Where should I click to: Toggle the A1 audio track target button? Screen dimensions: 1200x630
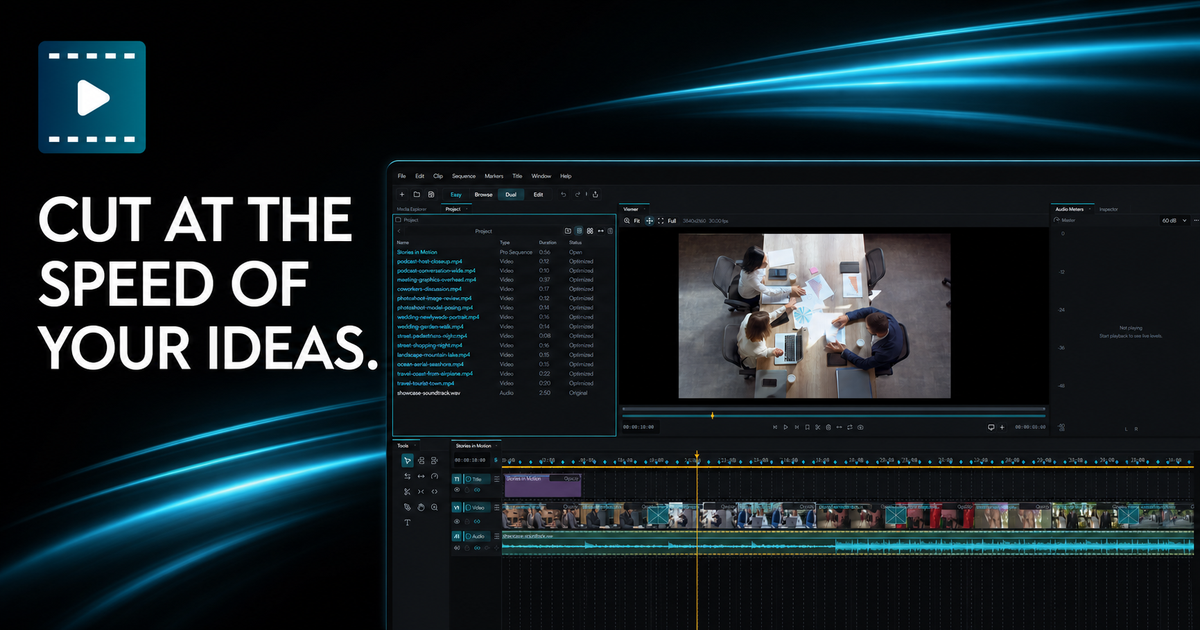click(x=457, y=536)
